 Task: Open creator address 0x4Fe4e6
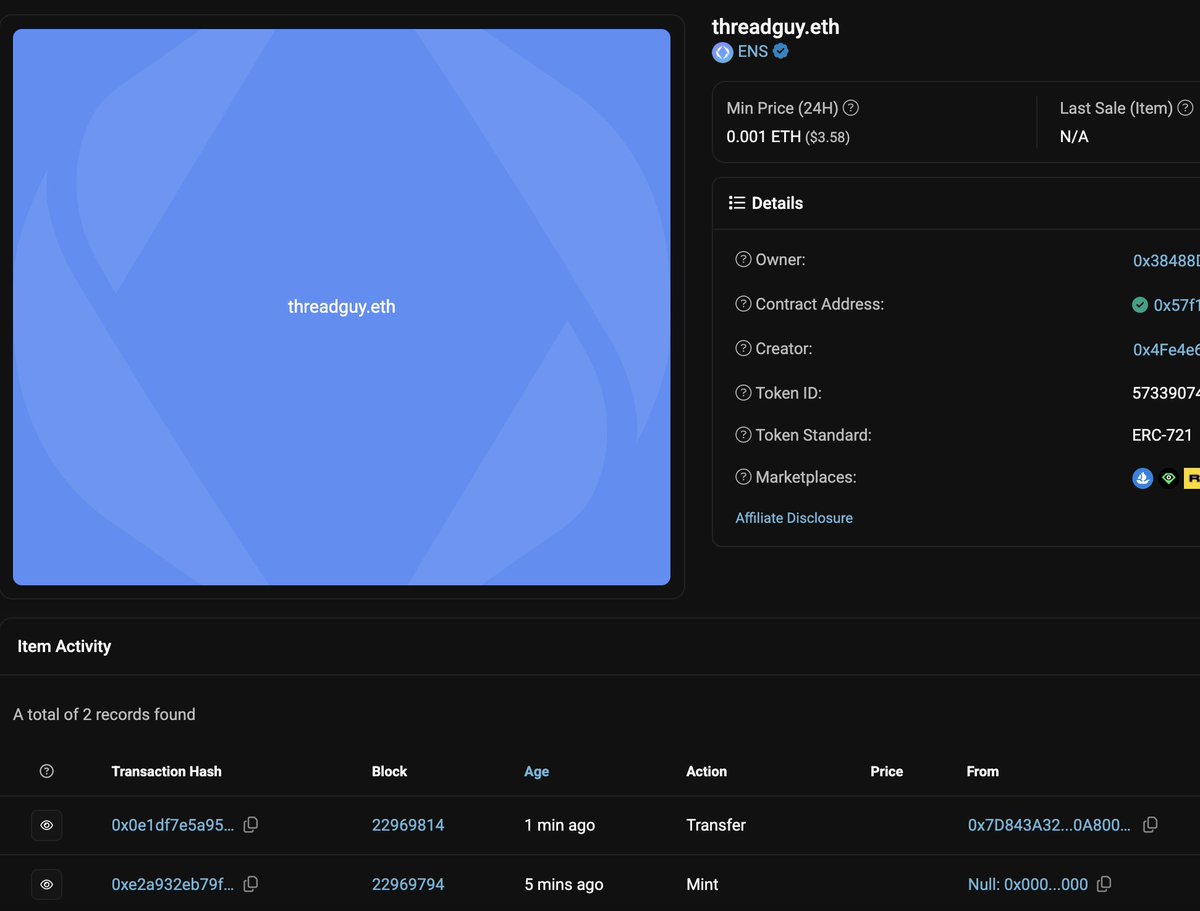coord(1166,349)
